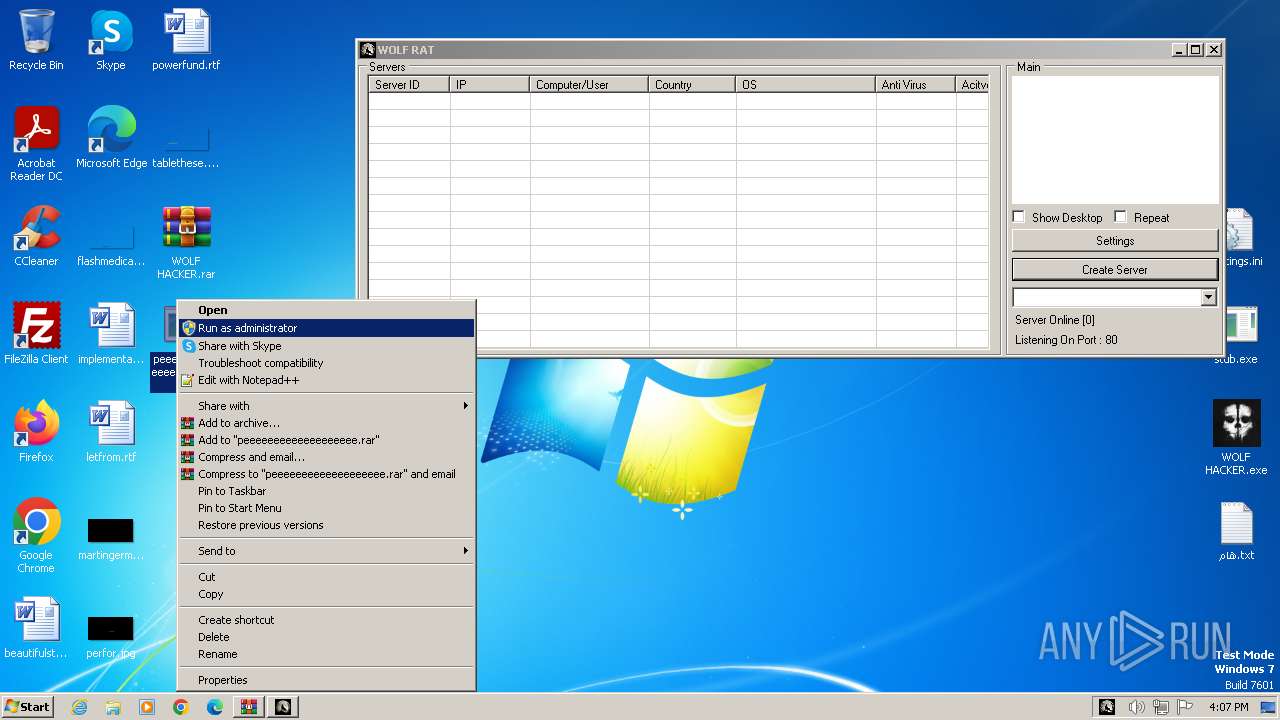Image resolution: width=1280 pixels, height=720 pixels.
Task: Choose Add to archive...
Action: click(326, 423)
